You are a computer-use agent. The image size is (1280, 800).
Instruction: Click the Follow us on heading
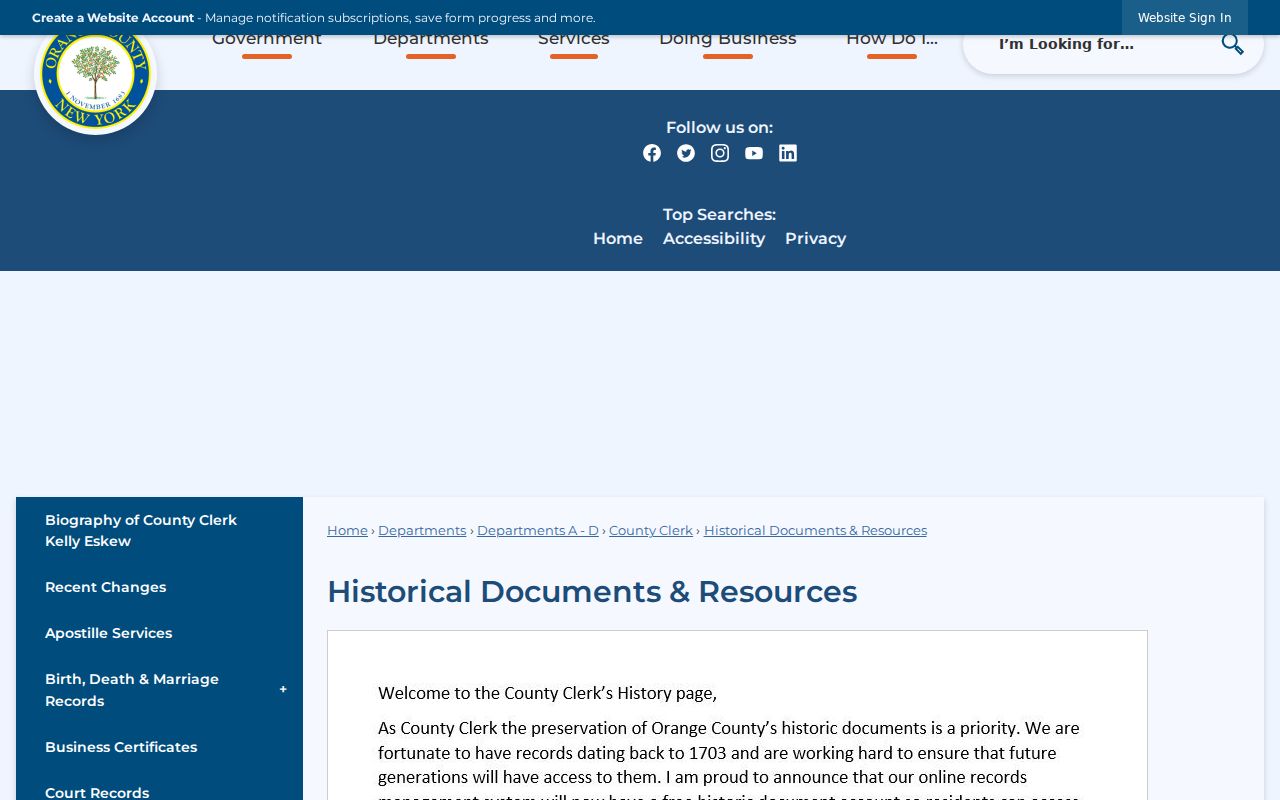tap(719, 127)
